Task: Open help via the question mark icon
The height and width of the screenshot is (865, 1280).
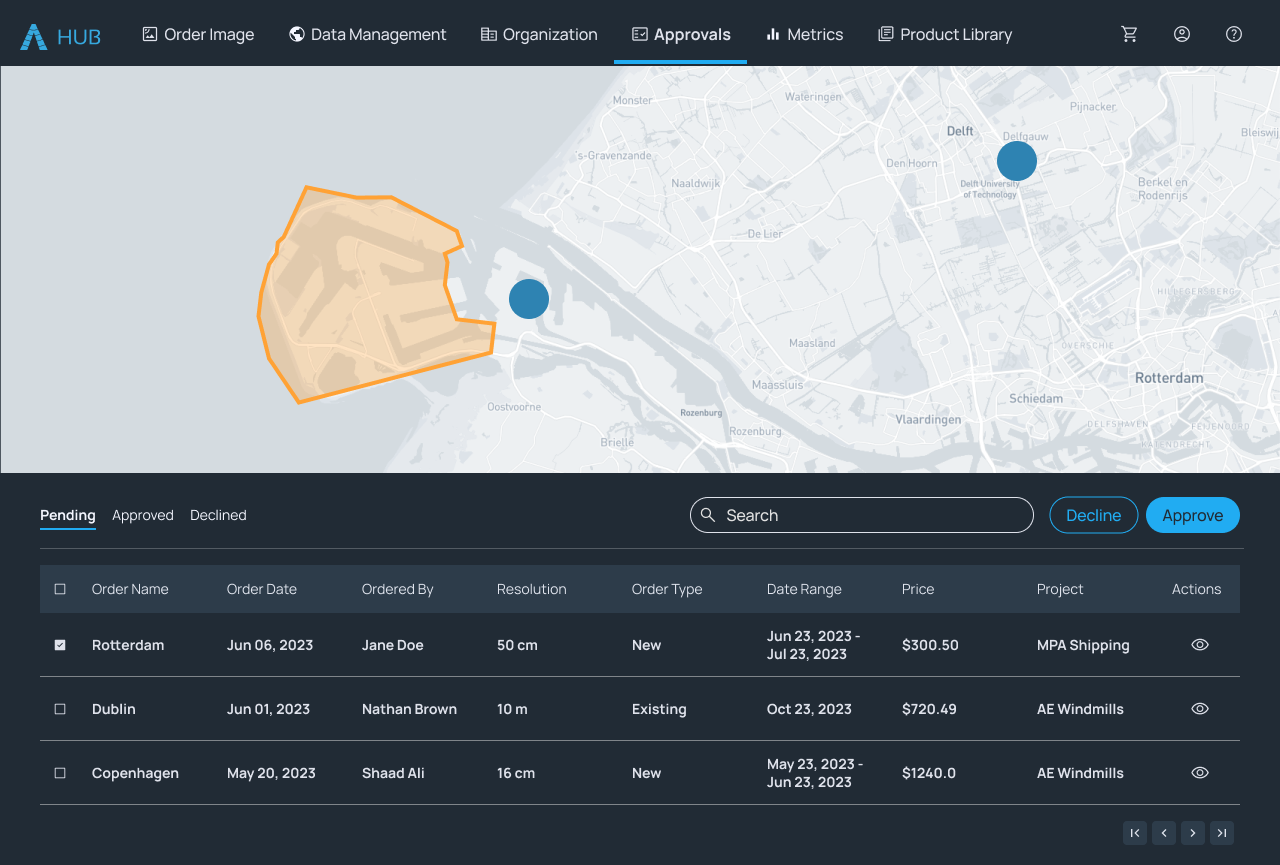Action: (1233, 33)
